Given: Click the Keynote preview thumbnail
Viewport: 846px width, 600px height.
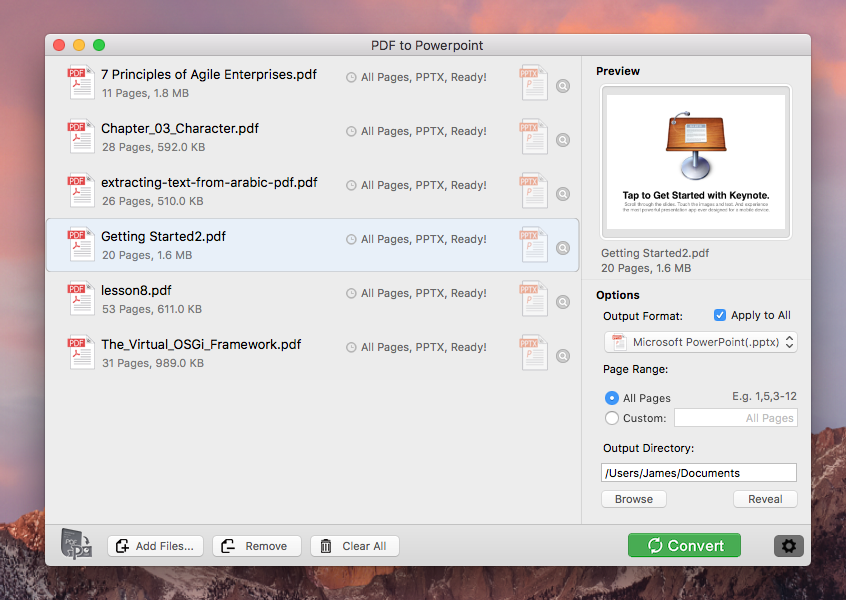Looking at the screenshot, I should [x=696, y=162].
